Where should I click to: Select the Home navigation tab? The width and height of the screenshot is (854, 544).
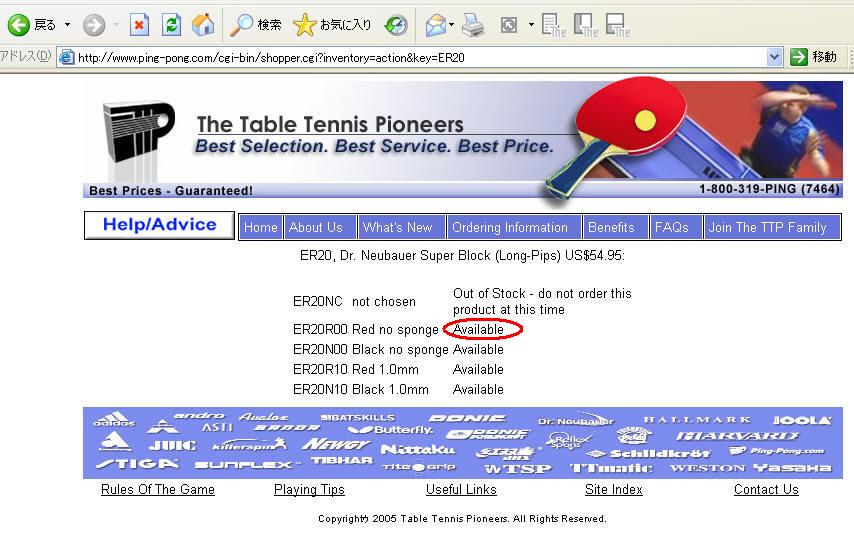pyautogui.click(x=260, y=227)
